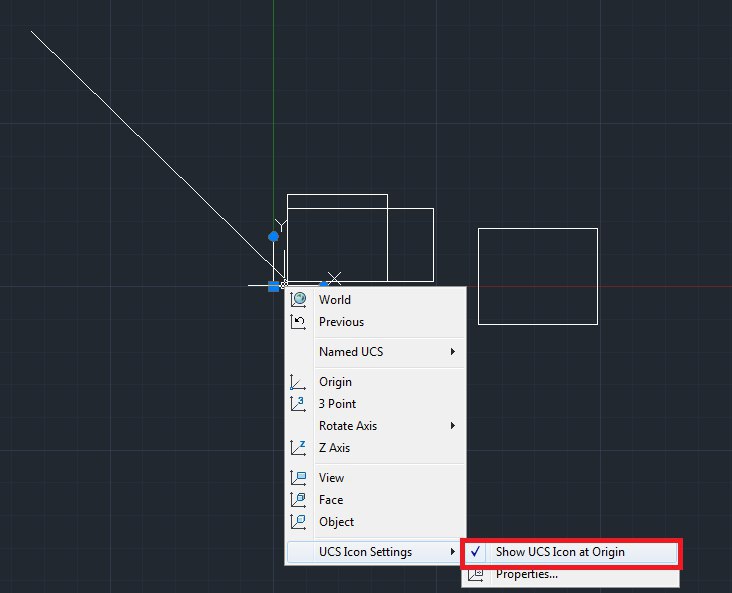Screen dimensions: 732x593
Task: Open the UCS Icon Settings submenu
Action: pyautogui.click(x=375, y=552)
